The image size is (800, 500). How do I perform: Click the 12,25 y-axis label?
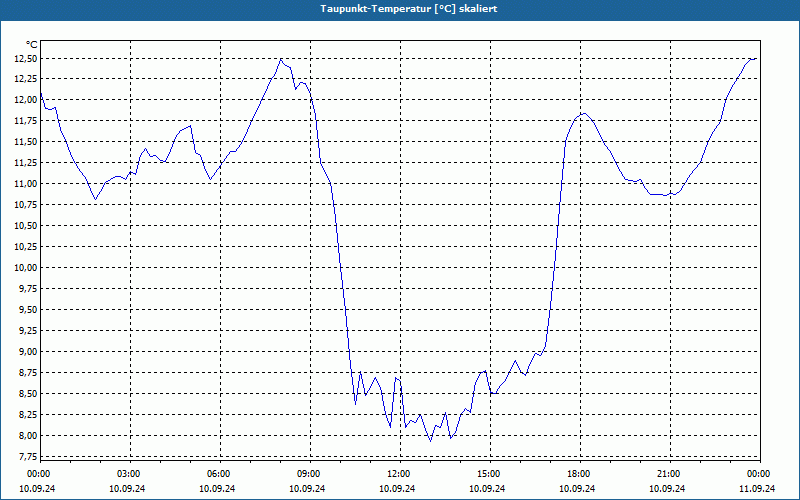tap(25, 79)
